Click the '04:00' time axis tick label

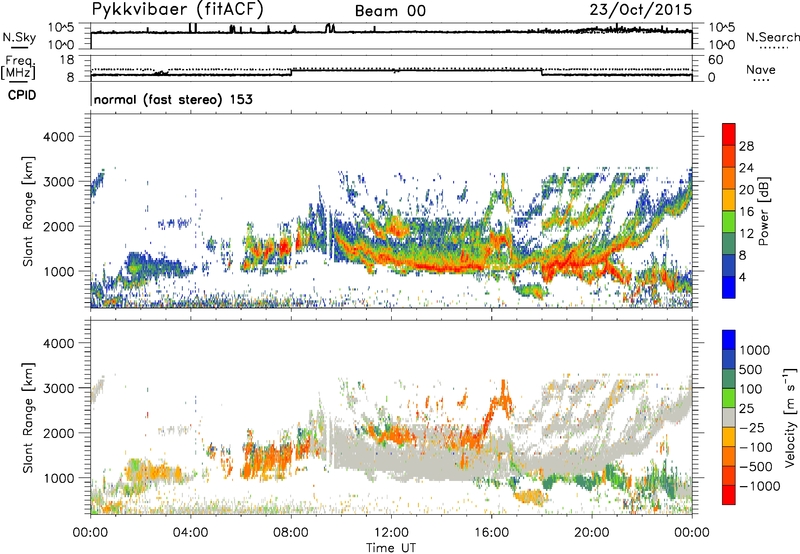pos(190,533)
